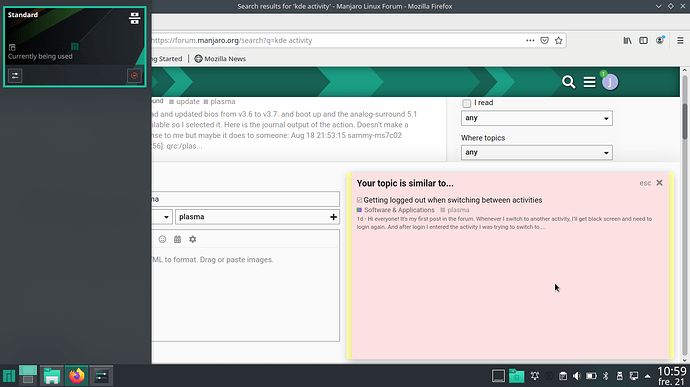Insert emoji using the smiley icon
The height and width of the screenshot is (387, 690).
click(x=162, y=239)
